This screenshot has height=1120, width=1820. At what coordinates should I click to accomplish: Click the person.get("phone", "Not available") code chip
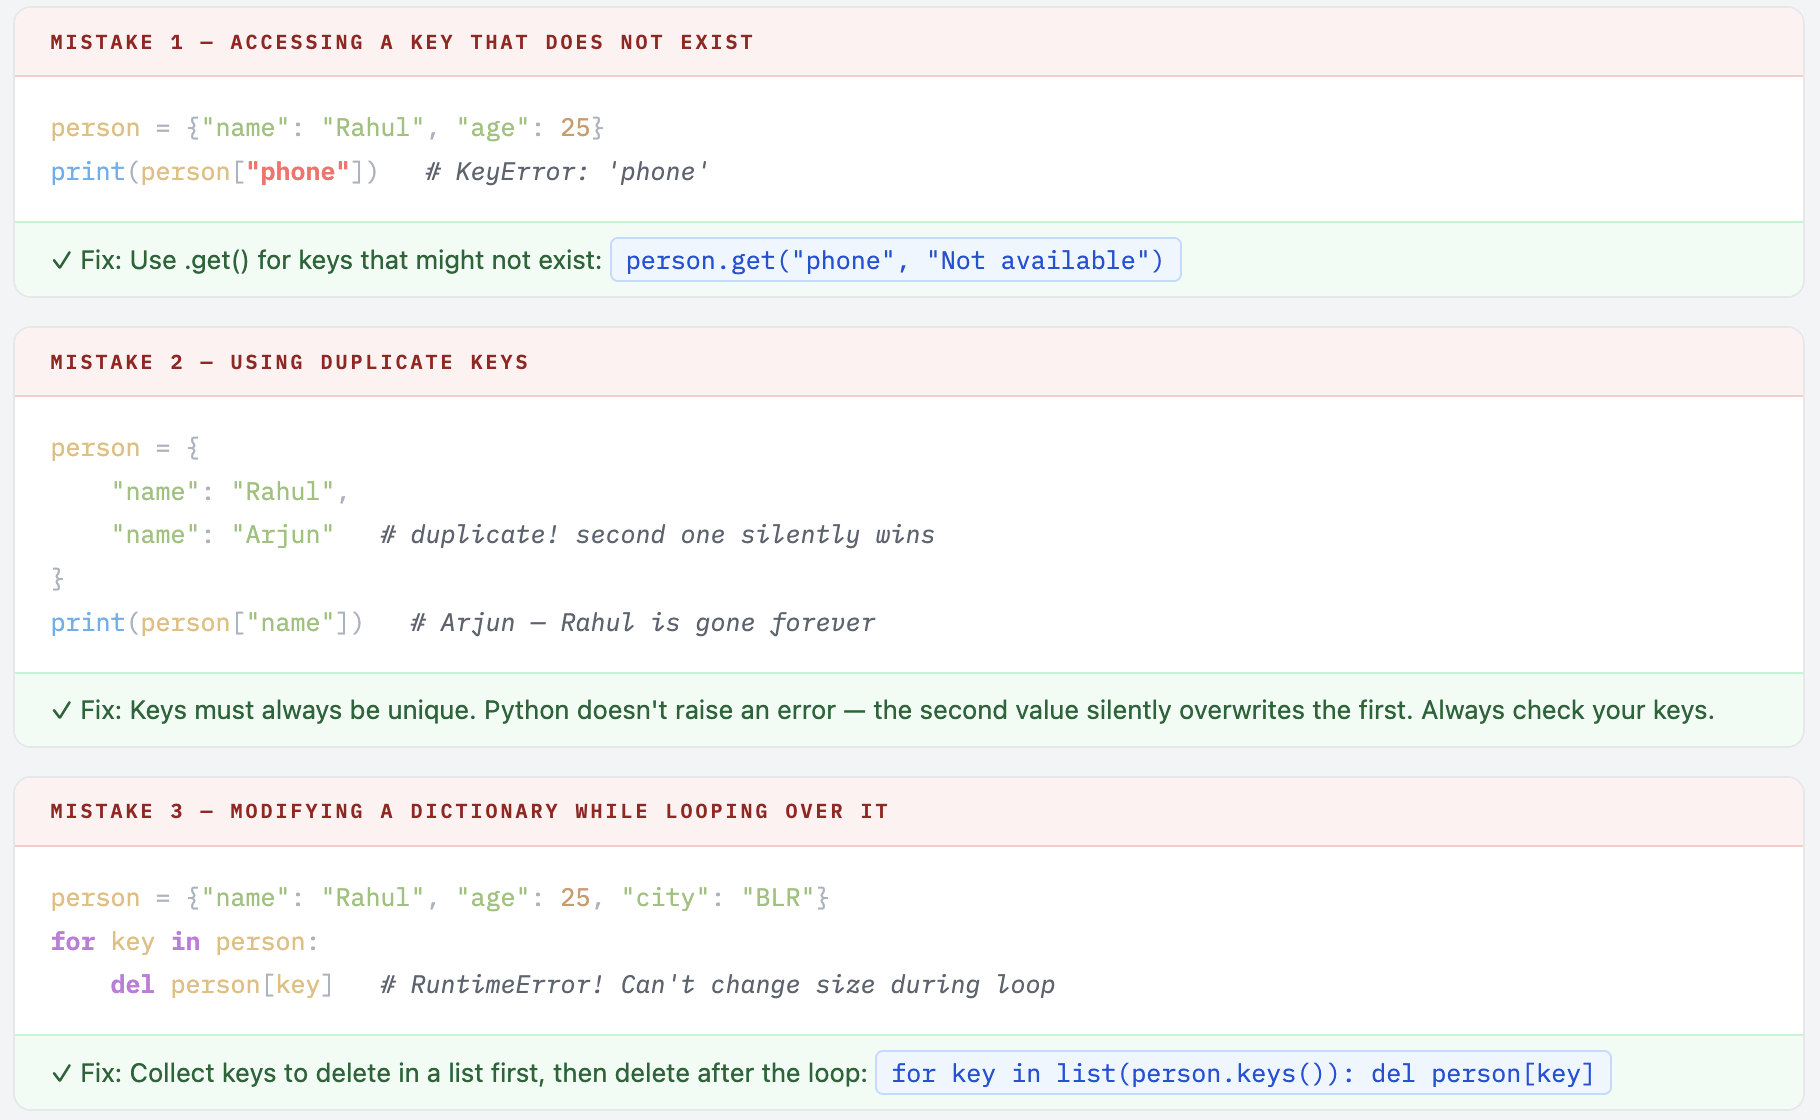(x=895, y=260)
